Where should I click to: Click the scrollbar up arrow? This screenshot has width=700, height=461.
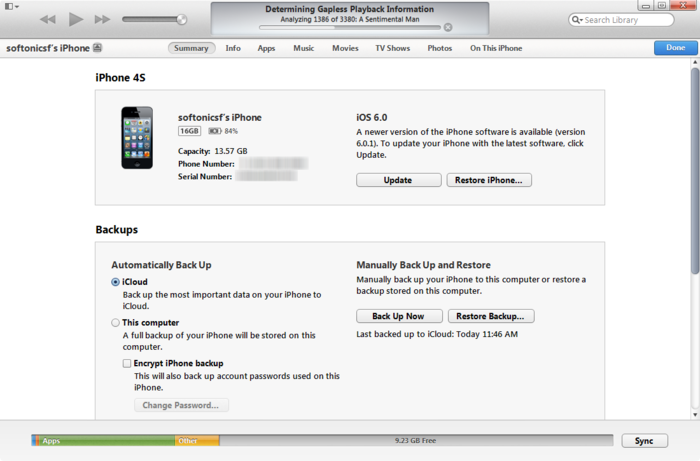pyautogui.click(x=695, y=62)
